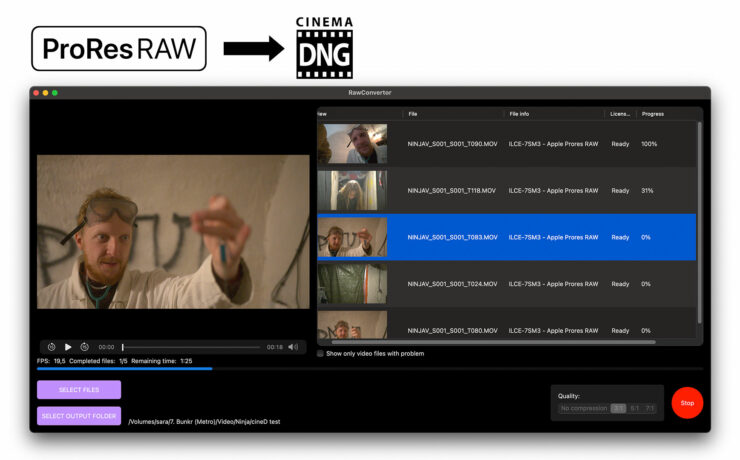Viewport: 740px width, 460px height.
Task: Click the 00:18 duration label
Action: 274,347
